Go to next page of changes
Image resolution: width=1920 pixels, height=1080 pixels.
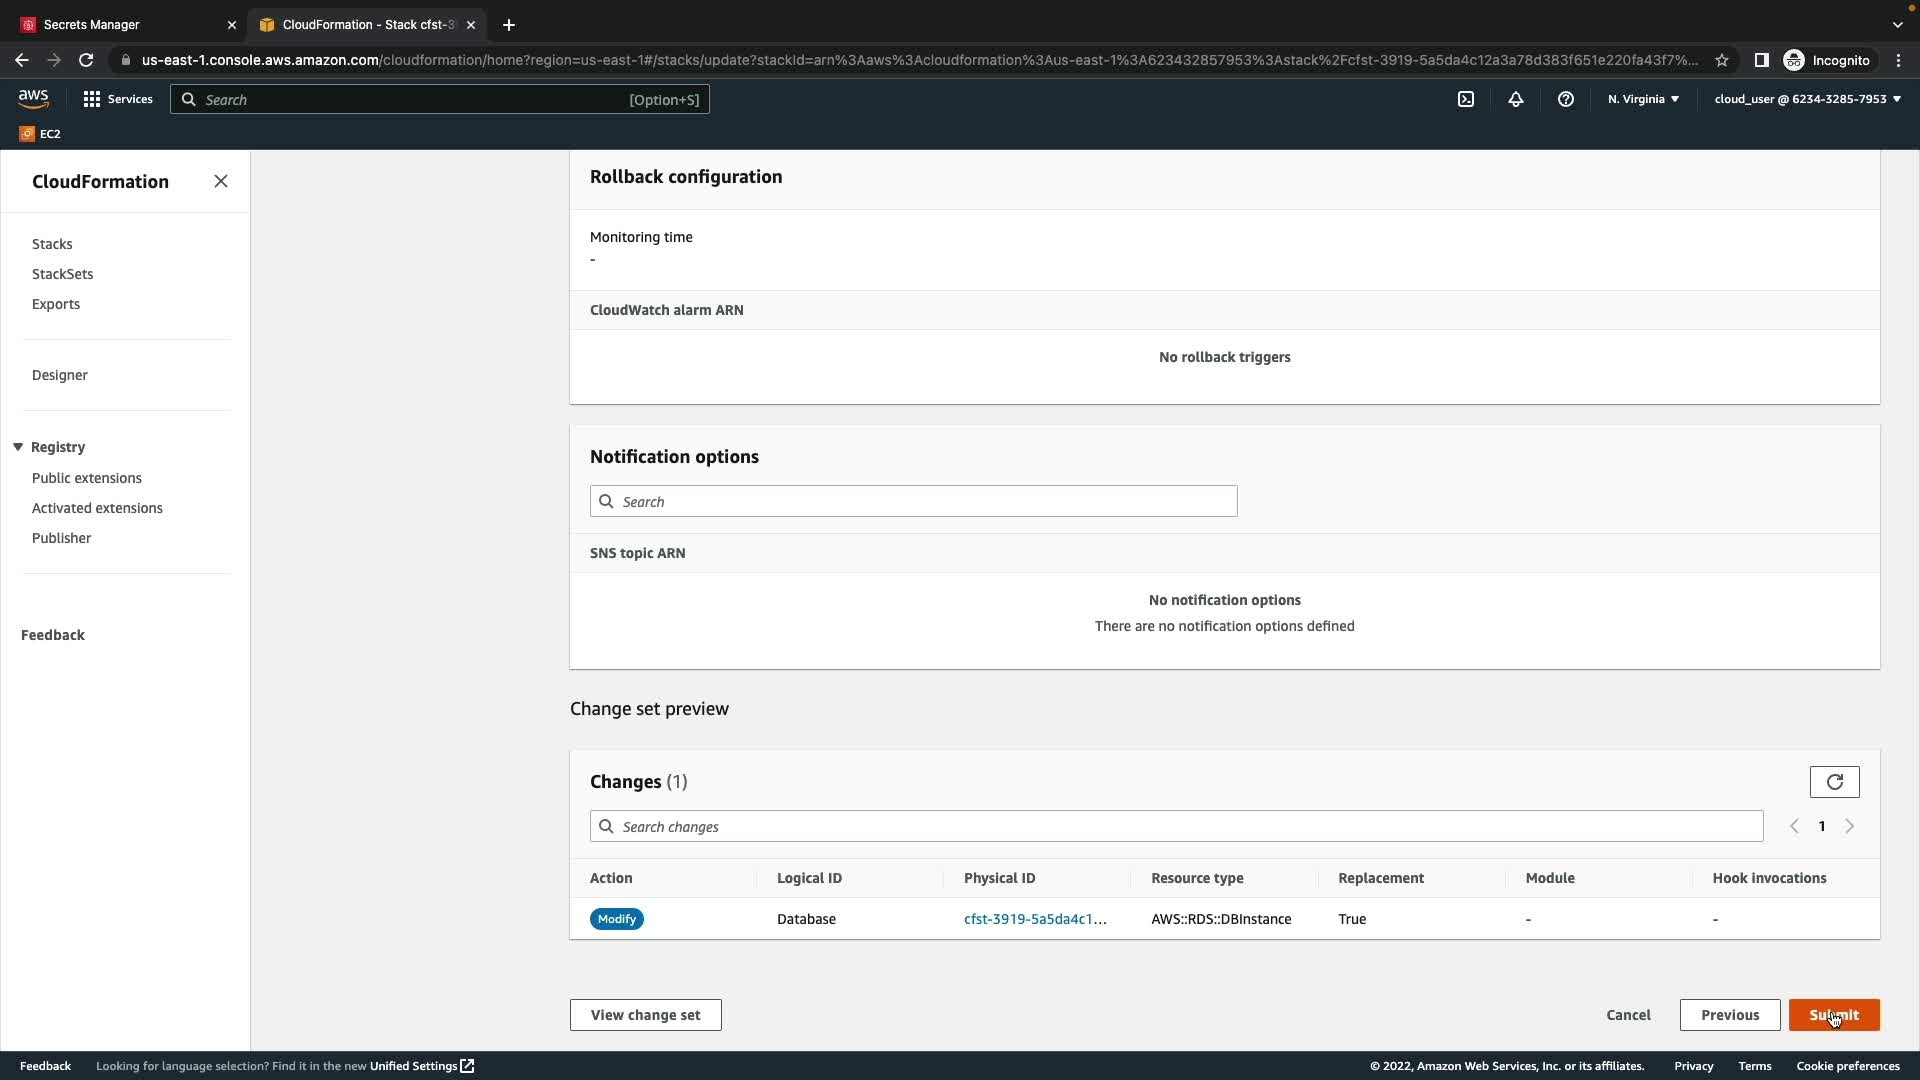[x=1849, y=826]
